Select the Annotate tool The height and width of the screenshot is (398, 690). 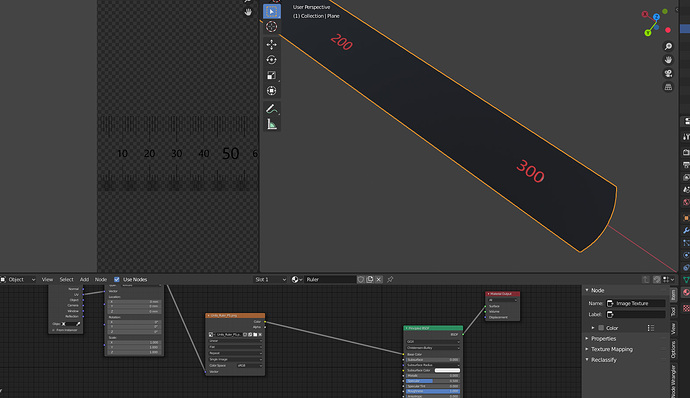(272, 109)
